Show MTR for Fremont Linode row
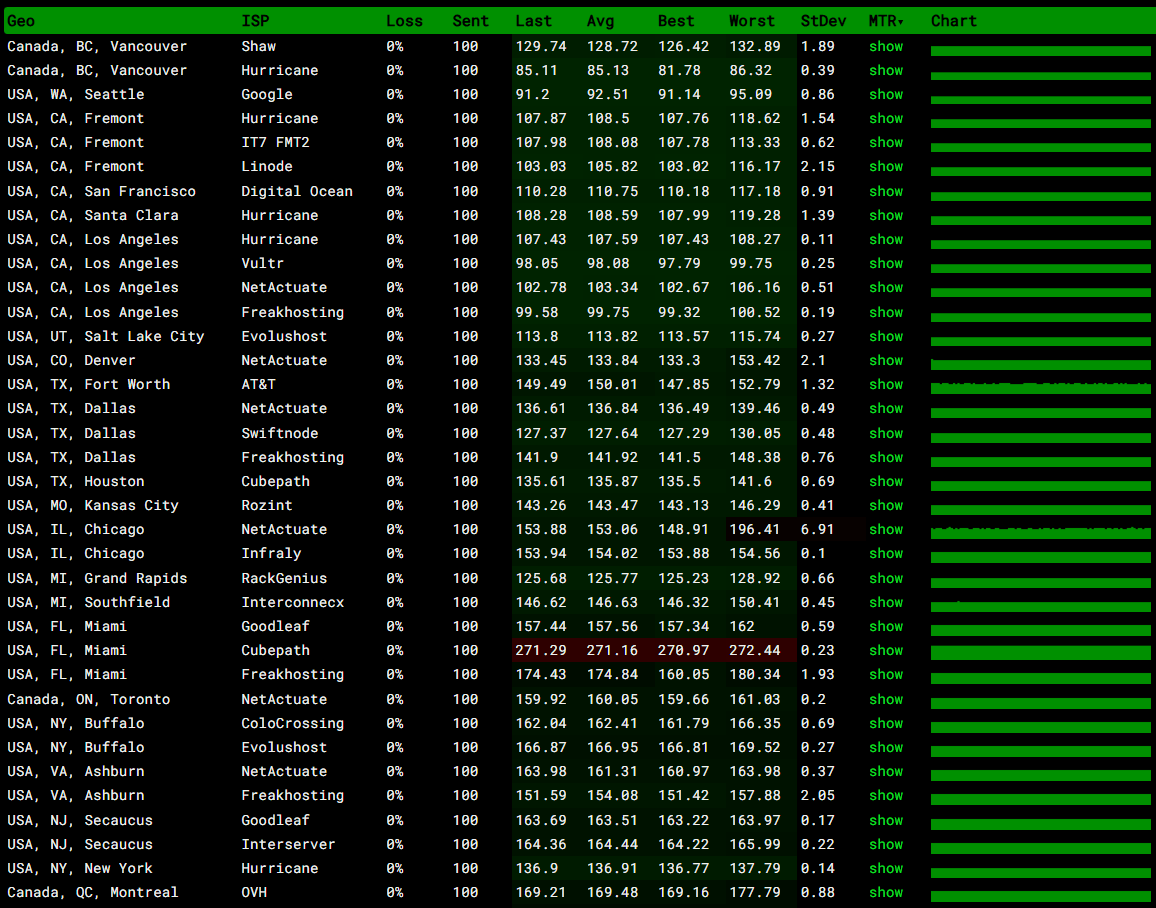 click(885, 167)
